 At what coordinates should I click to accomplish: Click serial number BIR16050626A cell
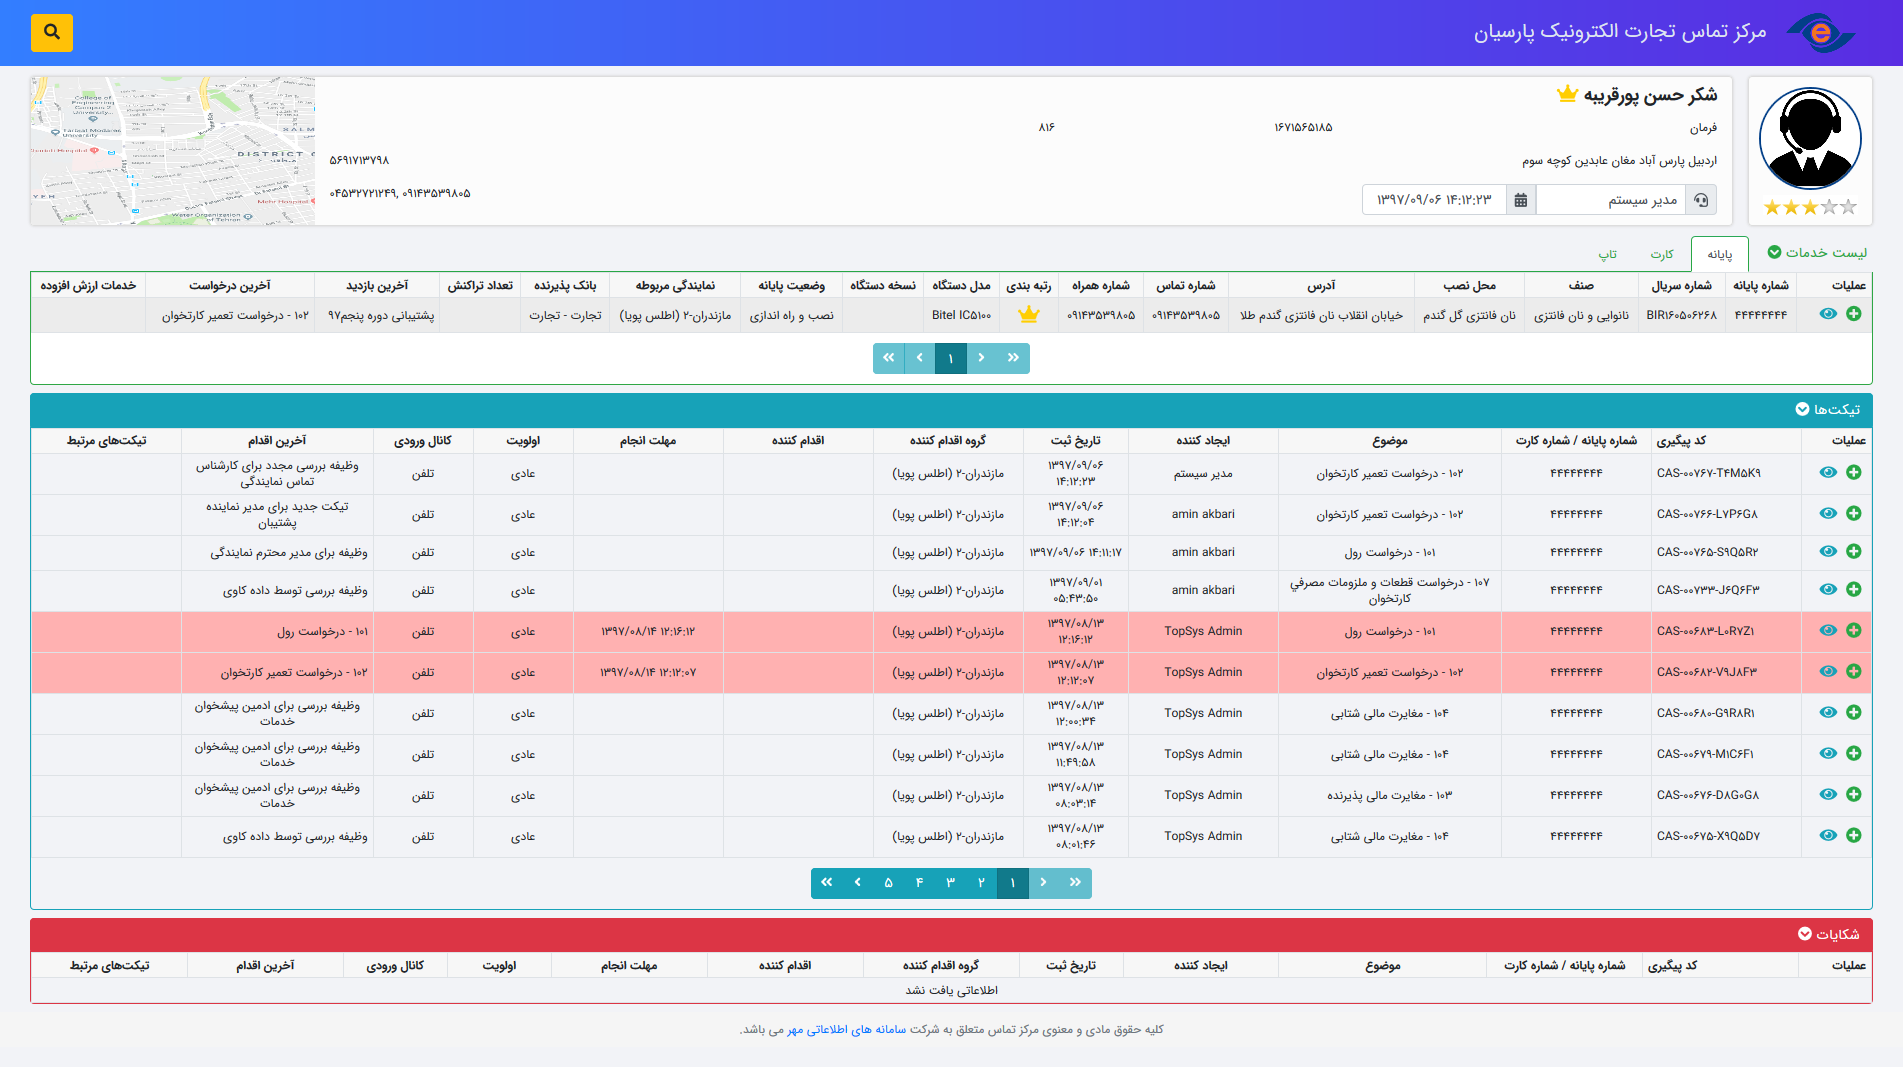coord(1682,315)
